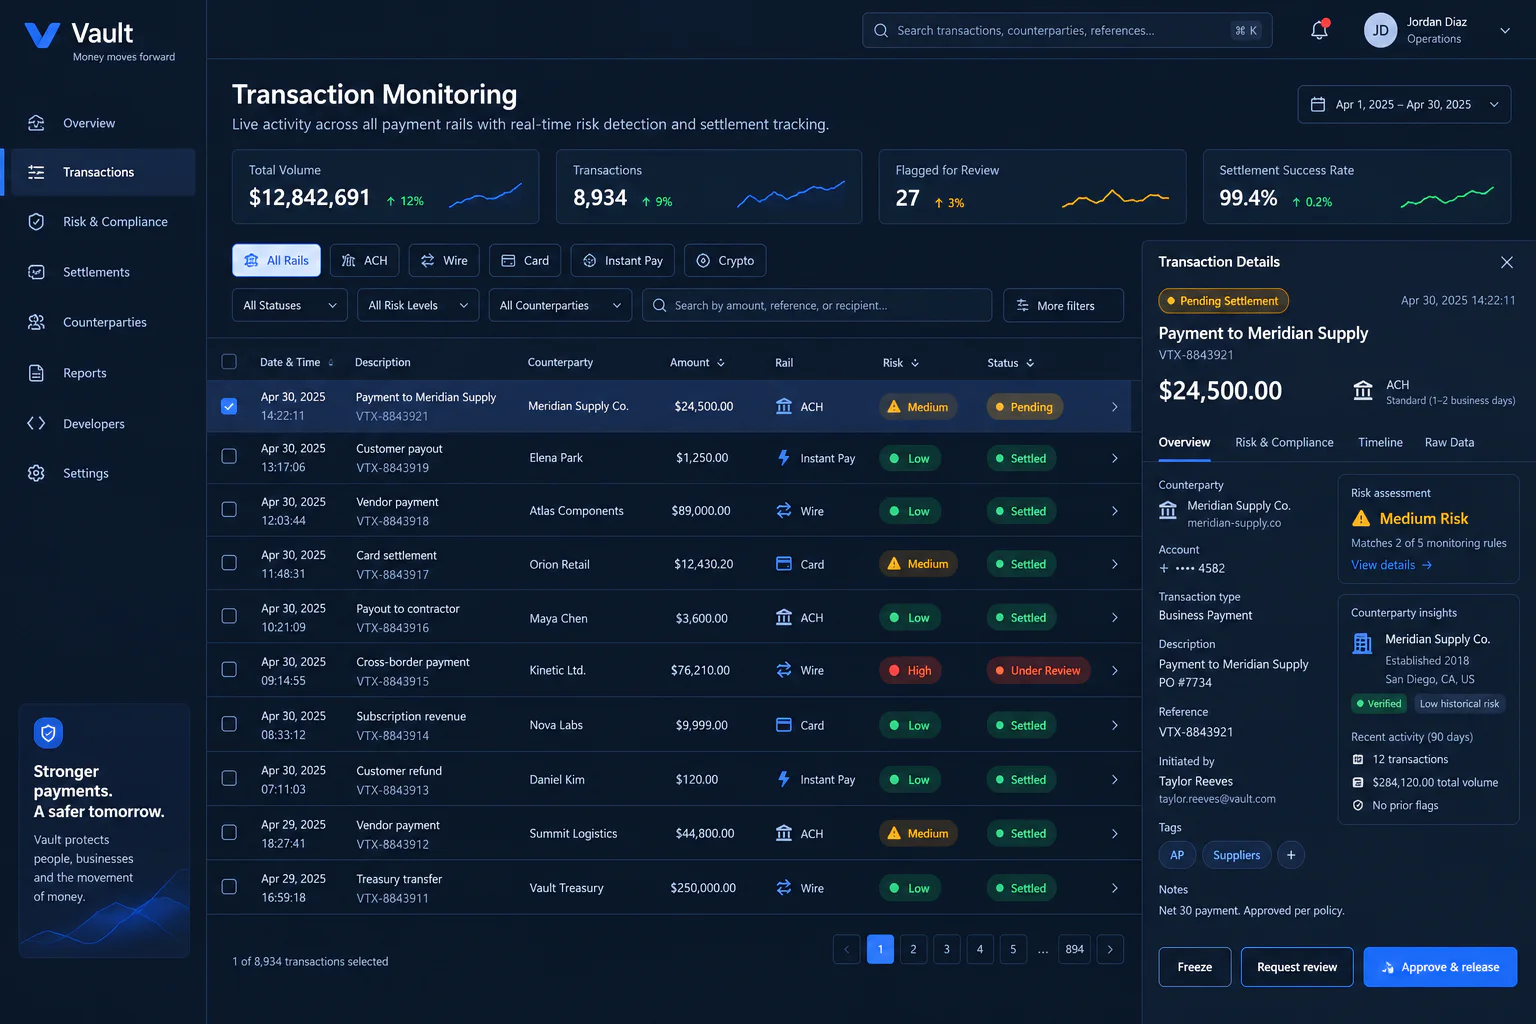Uncheck the Meridian Supply Co. row checkbox

point(229,406)
